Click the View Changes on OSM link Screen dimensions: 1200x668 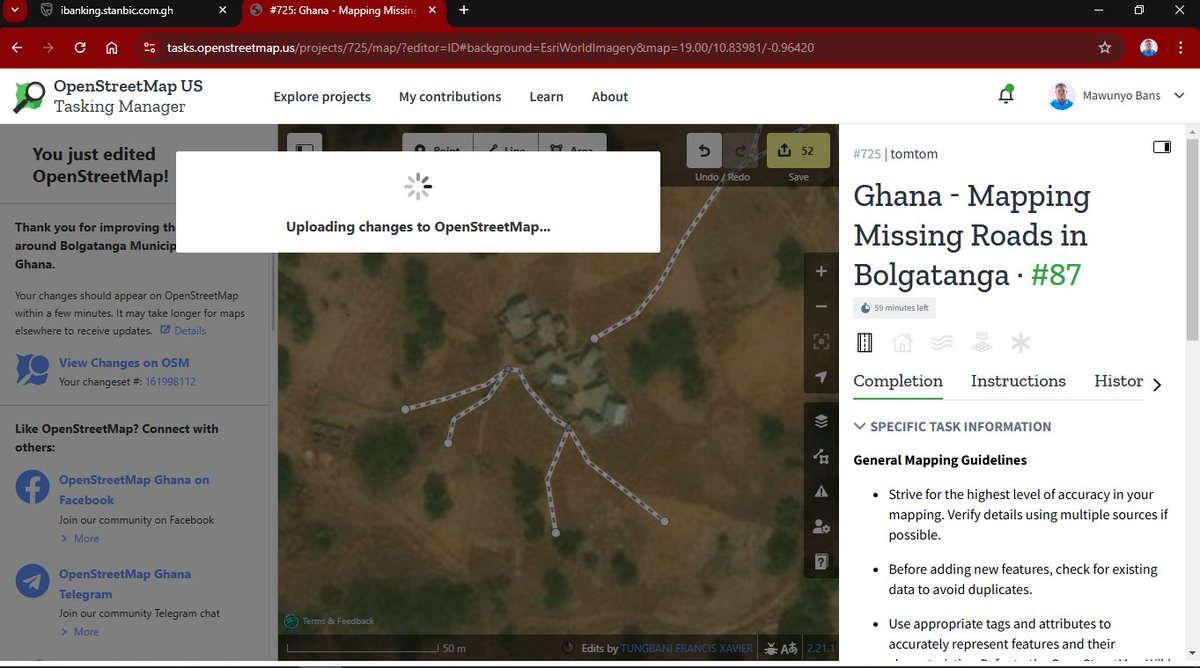coord(124,363)
